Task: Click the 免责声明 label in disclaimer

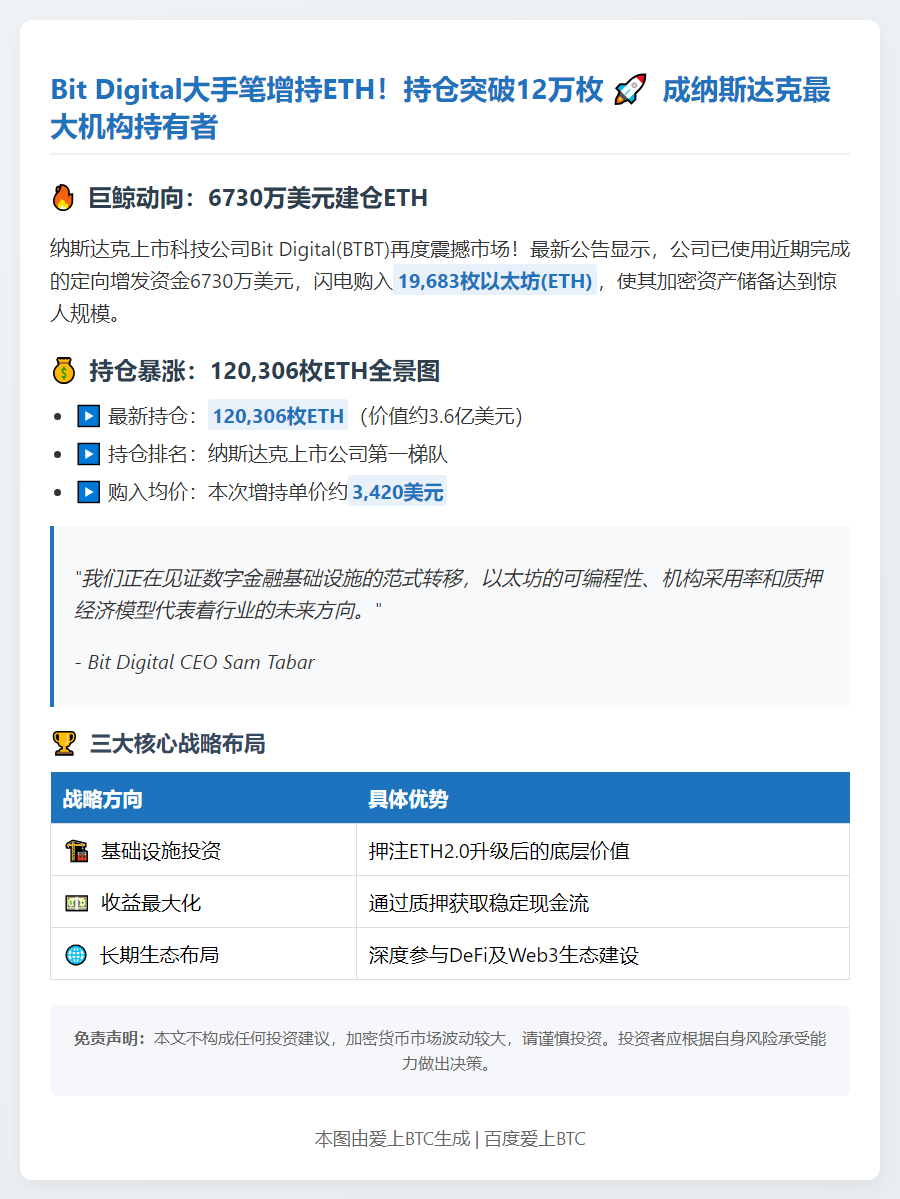Action: click(110, 1038)
